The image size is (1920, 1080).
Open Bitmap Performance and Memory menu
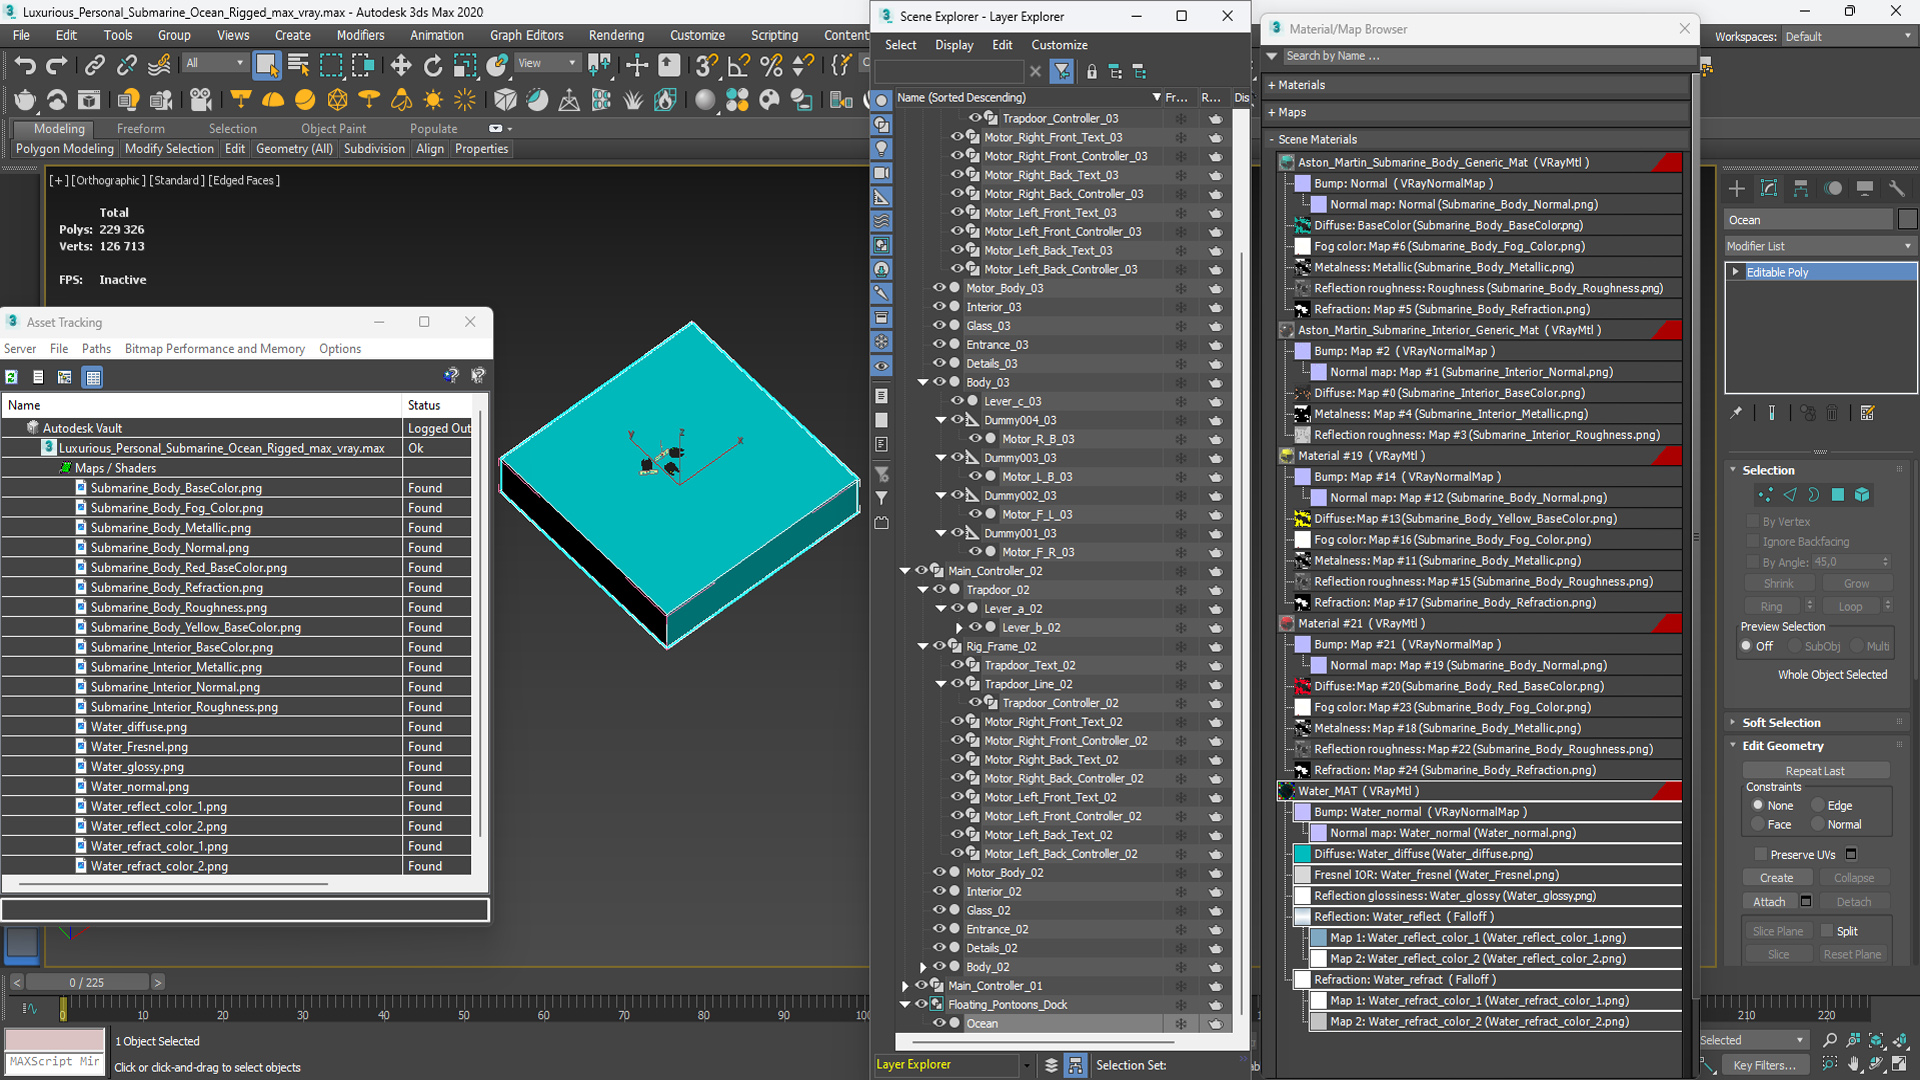(x=214, y=348)
